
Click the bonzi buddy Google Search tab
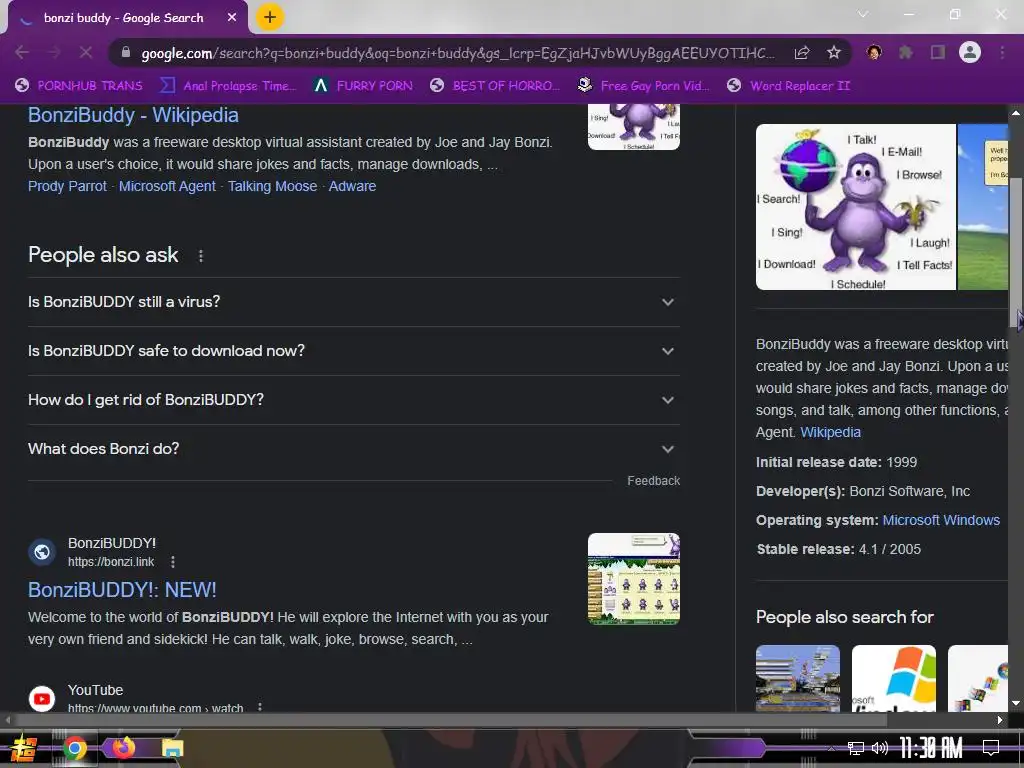124,18
